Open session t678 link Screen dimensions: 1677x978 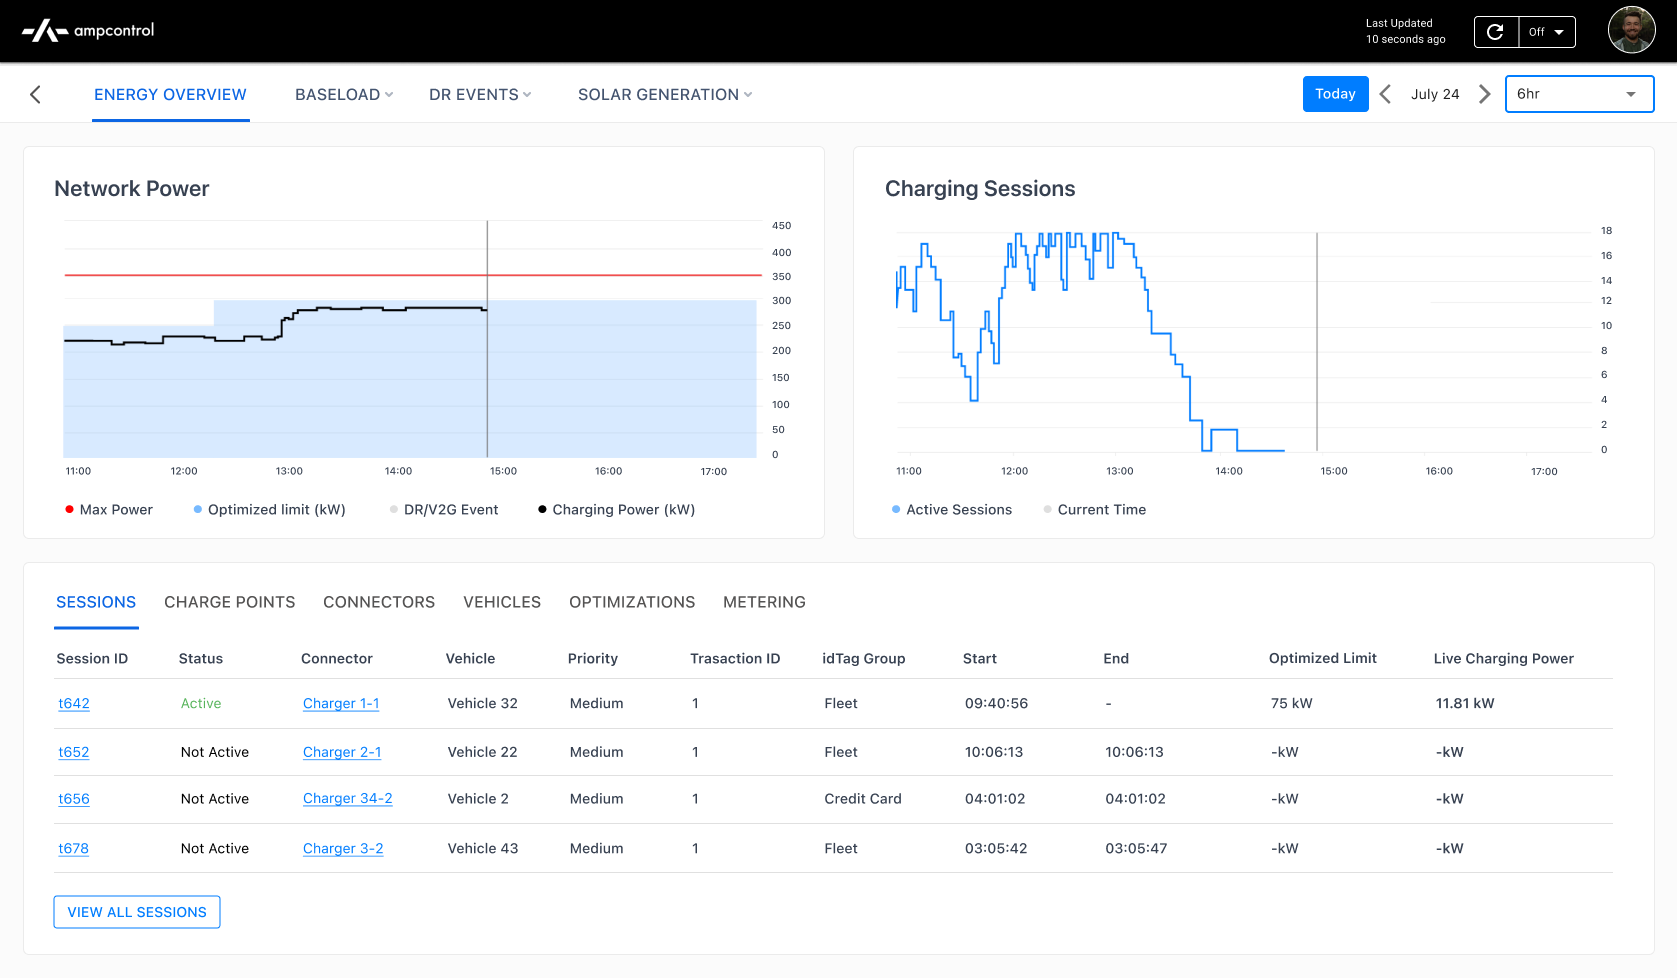74,849
